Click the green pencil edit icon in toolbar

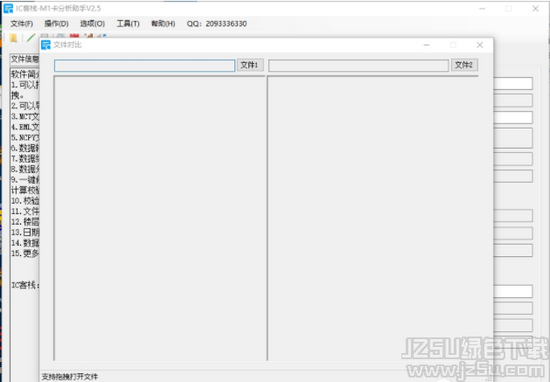31,37
